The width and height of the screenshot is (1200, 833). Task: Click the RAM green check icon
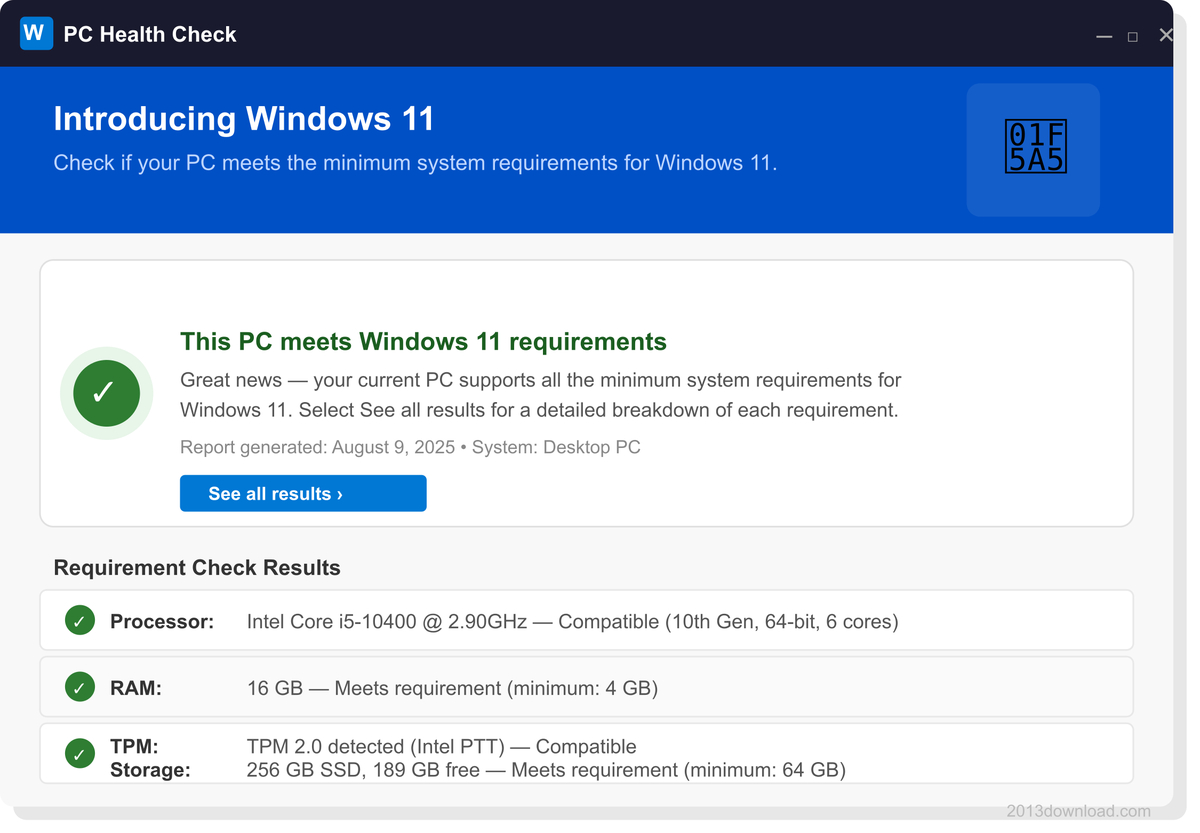click(80, 688)
